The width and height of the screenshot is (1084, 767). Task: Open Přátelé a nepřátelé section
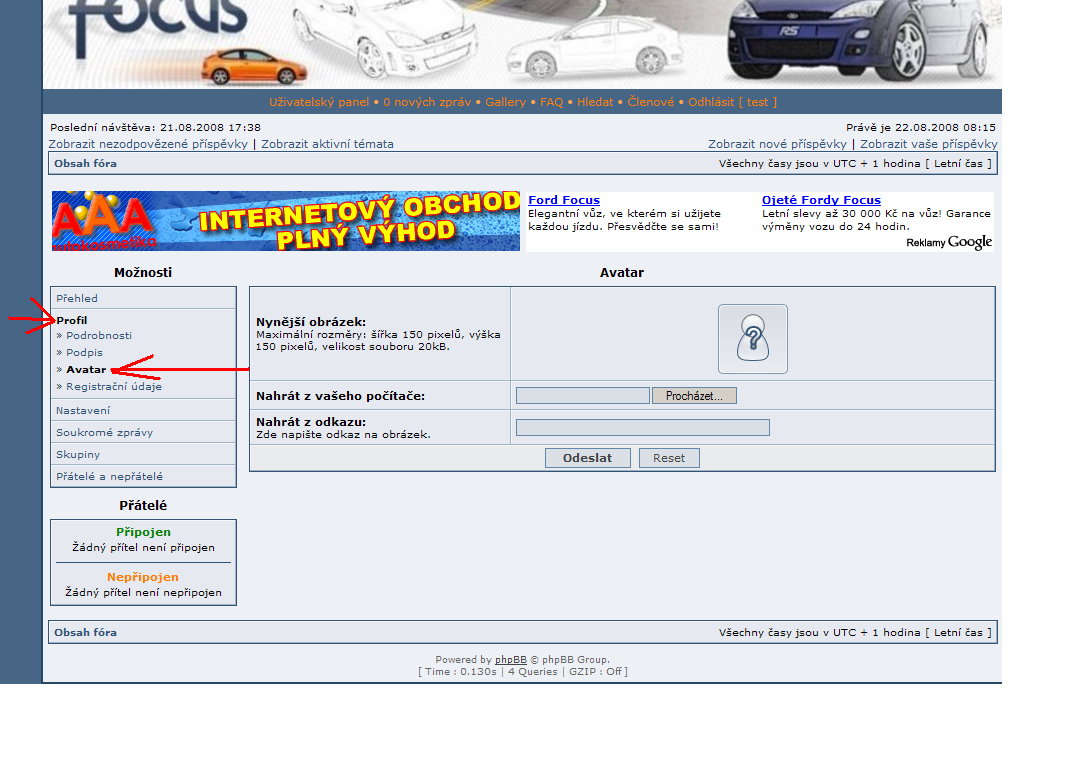[109, 477]
